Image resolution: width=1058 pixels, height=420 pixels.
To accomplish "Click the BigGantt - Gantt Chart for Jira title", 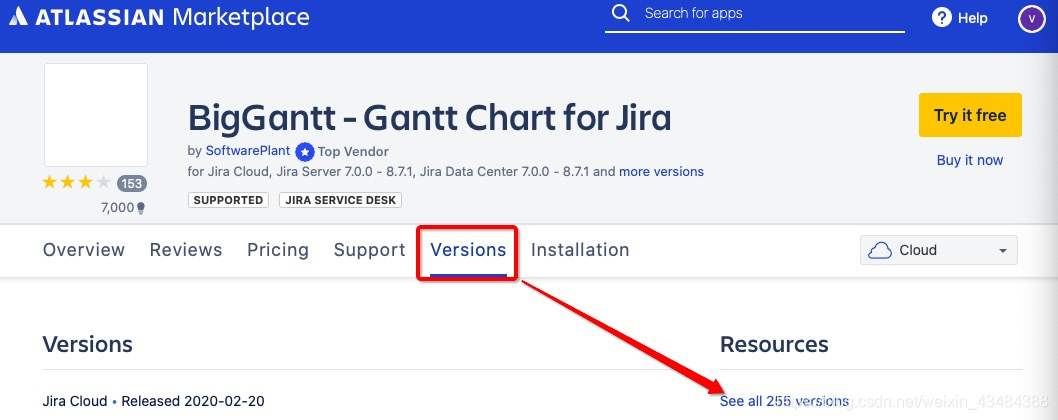I will pos(430,117).
